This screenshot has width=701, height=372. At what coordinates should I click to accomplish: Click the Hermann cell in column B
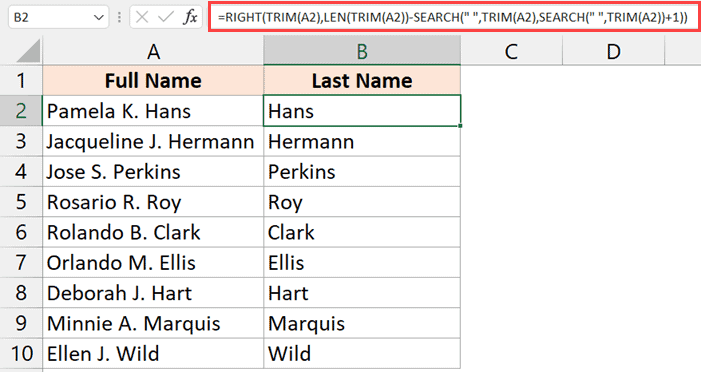pos(362,141)
